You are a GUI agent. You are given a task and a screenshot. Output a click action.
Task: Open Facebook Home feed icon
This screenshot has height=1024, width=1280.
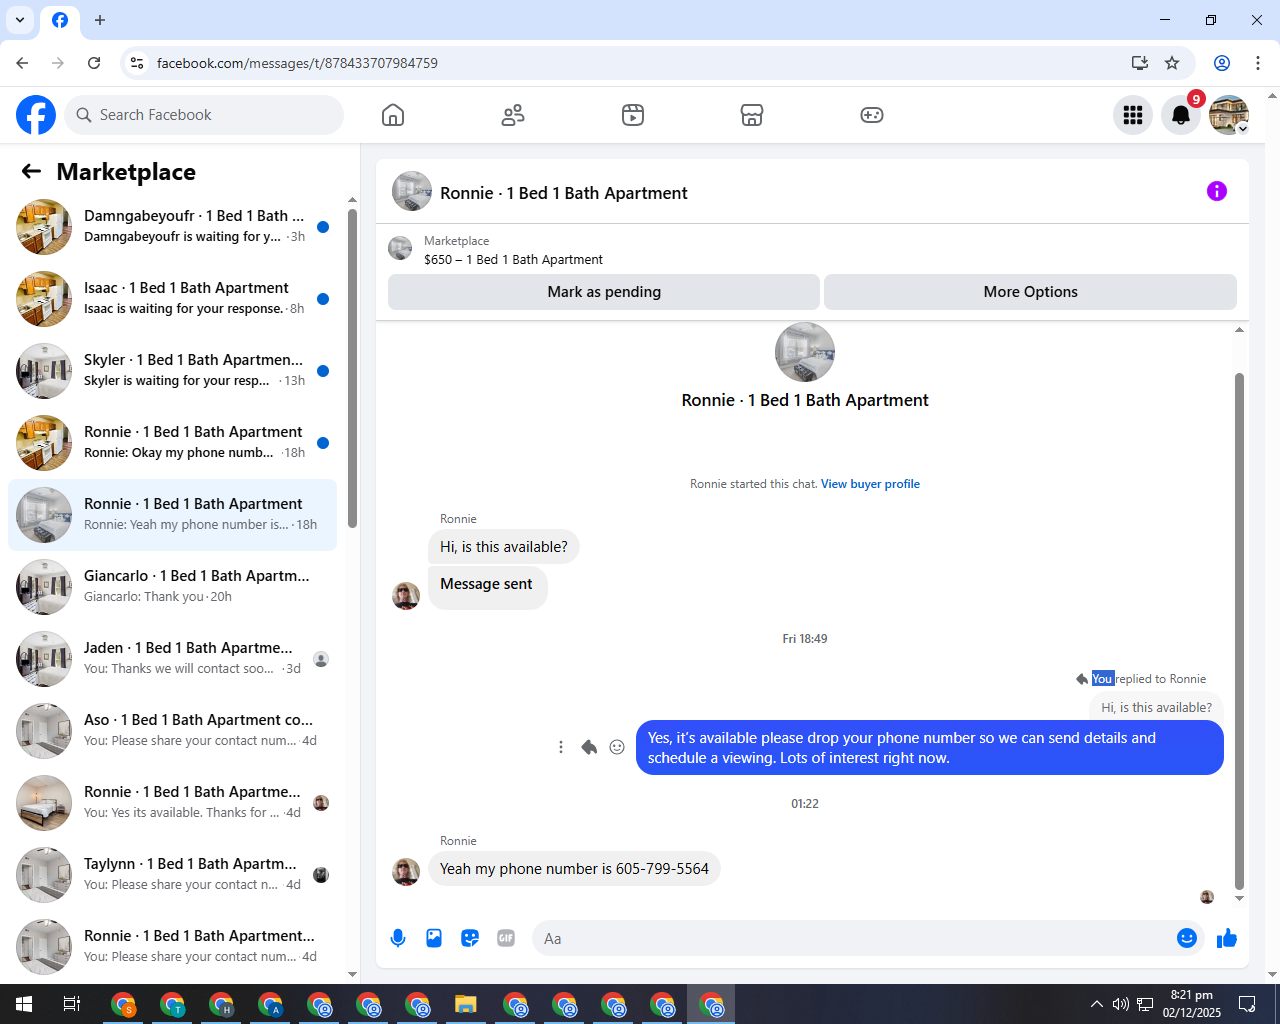tap(393, 115)
